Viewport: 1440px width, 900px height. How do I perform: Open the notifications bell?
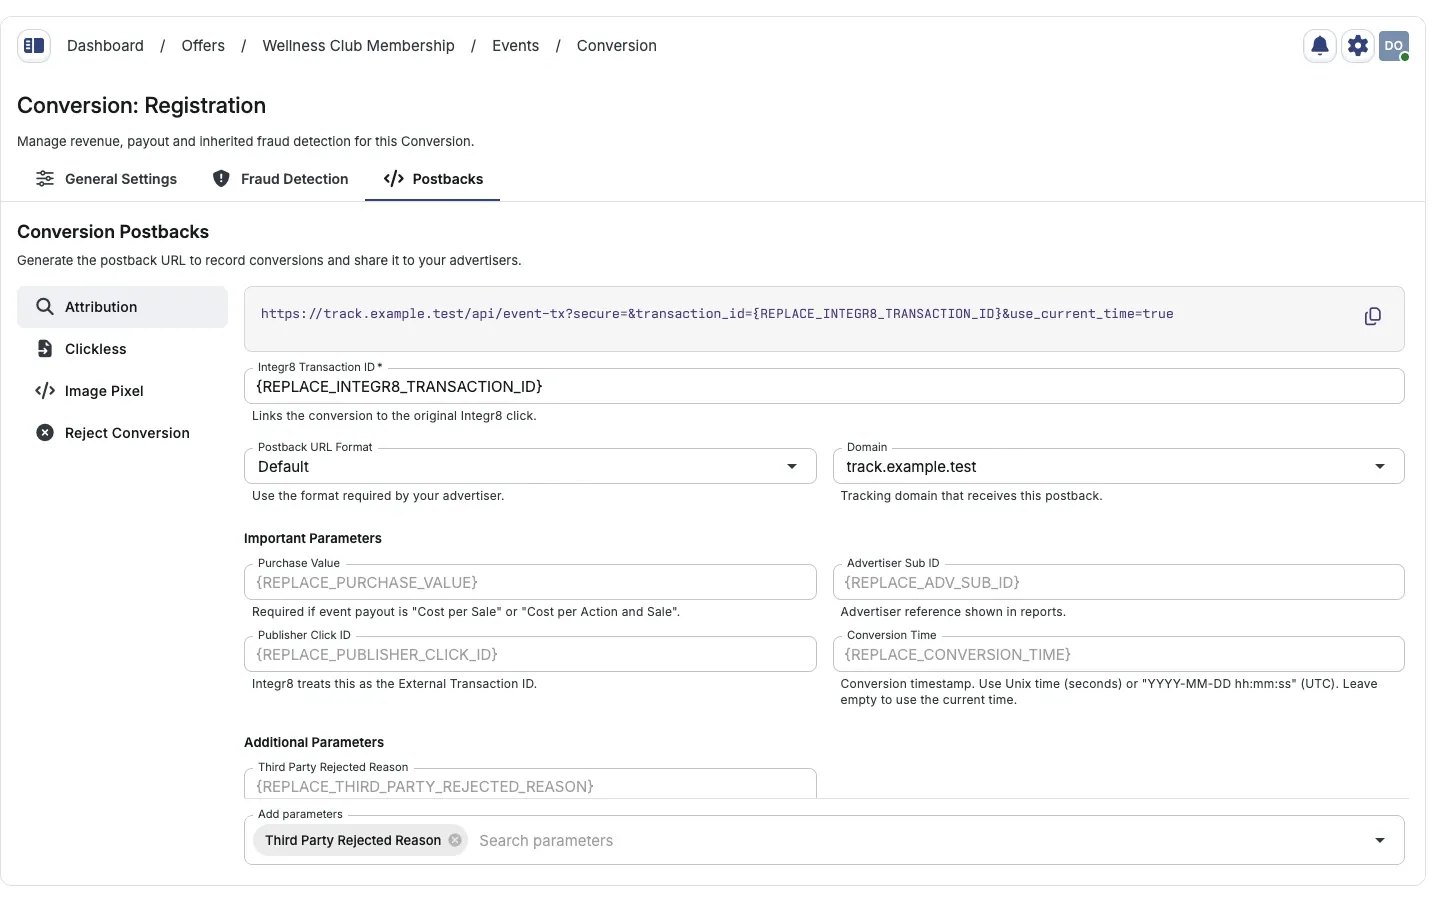[1320, 45]
